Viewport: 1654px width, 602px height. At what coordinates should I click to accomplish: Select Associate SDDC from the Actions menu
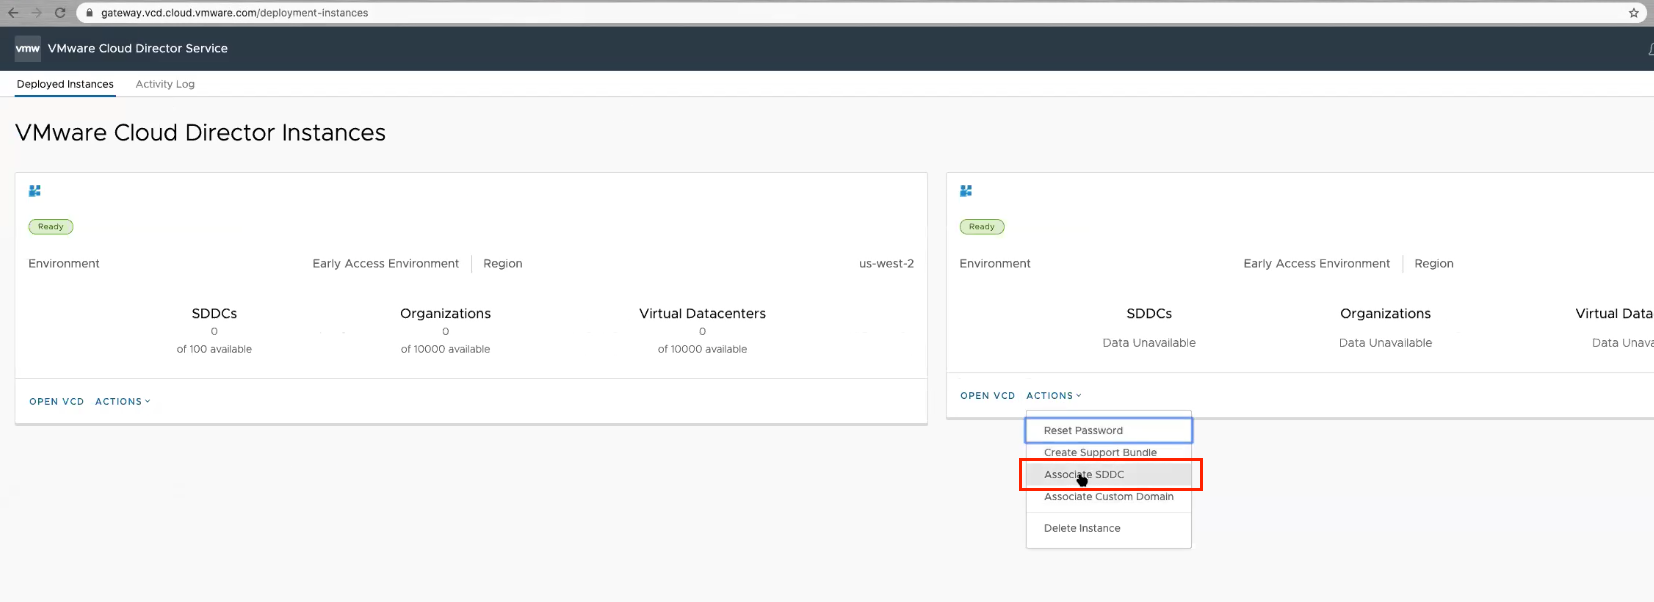(x=1109, y=474)
